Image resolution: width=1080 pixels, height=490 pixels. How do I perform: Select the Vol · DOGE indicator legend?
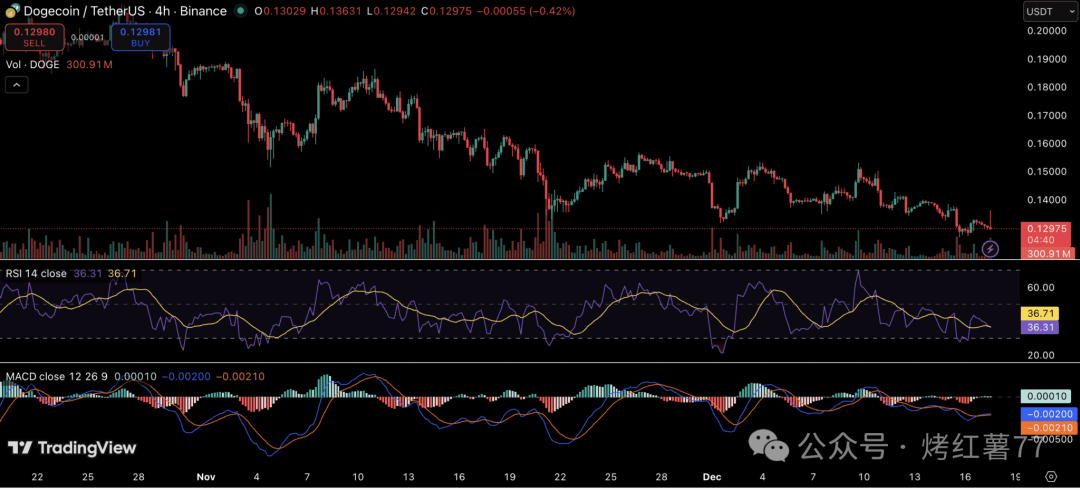34,65
